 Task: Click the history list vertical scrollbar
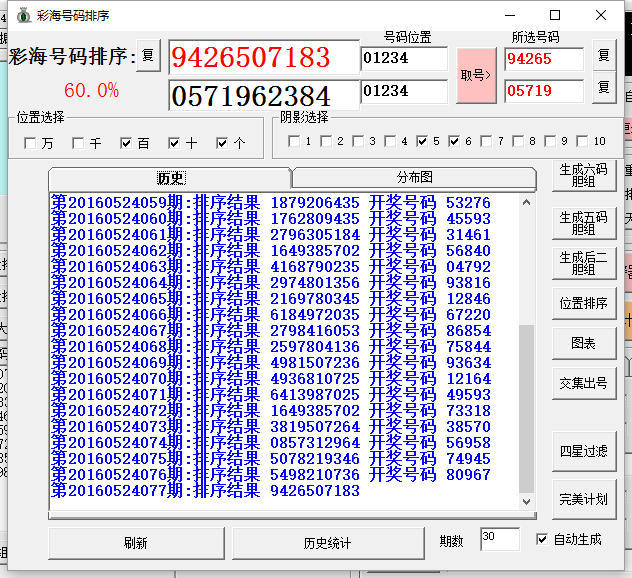(528, 350)
